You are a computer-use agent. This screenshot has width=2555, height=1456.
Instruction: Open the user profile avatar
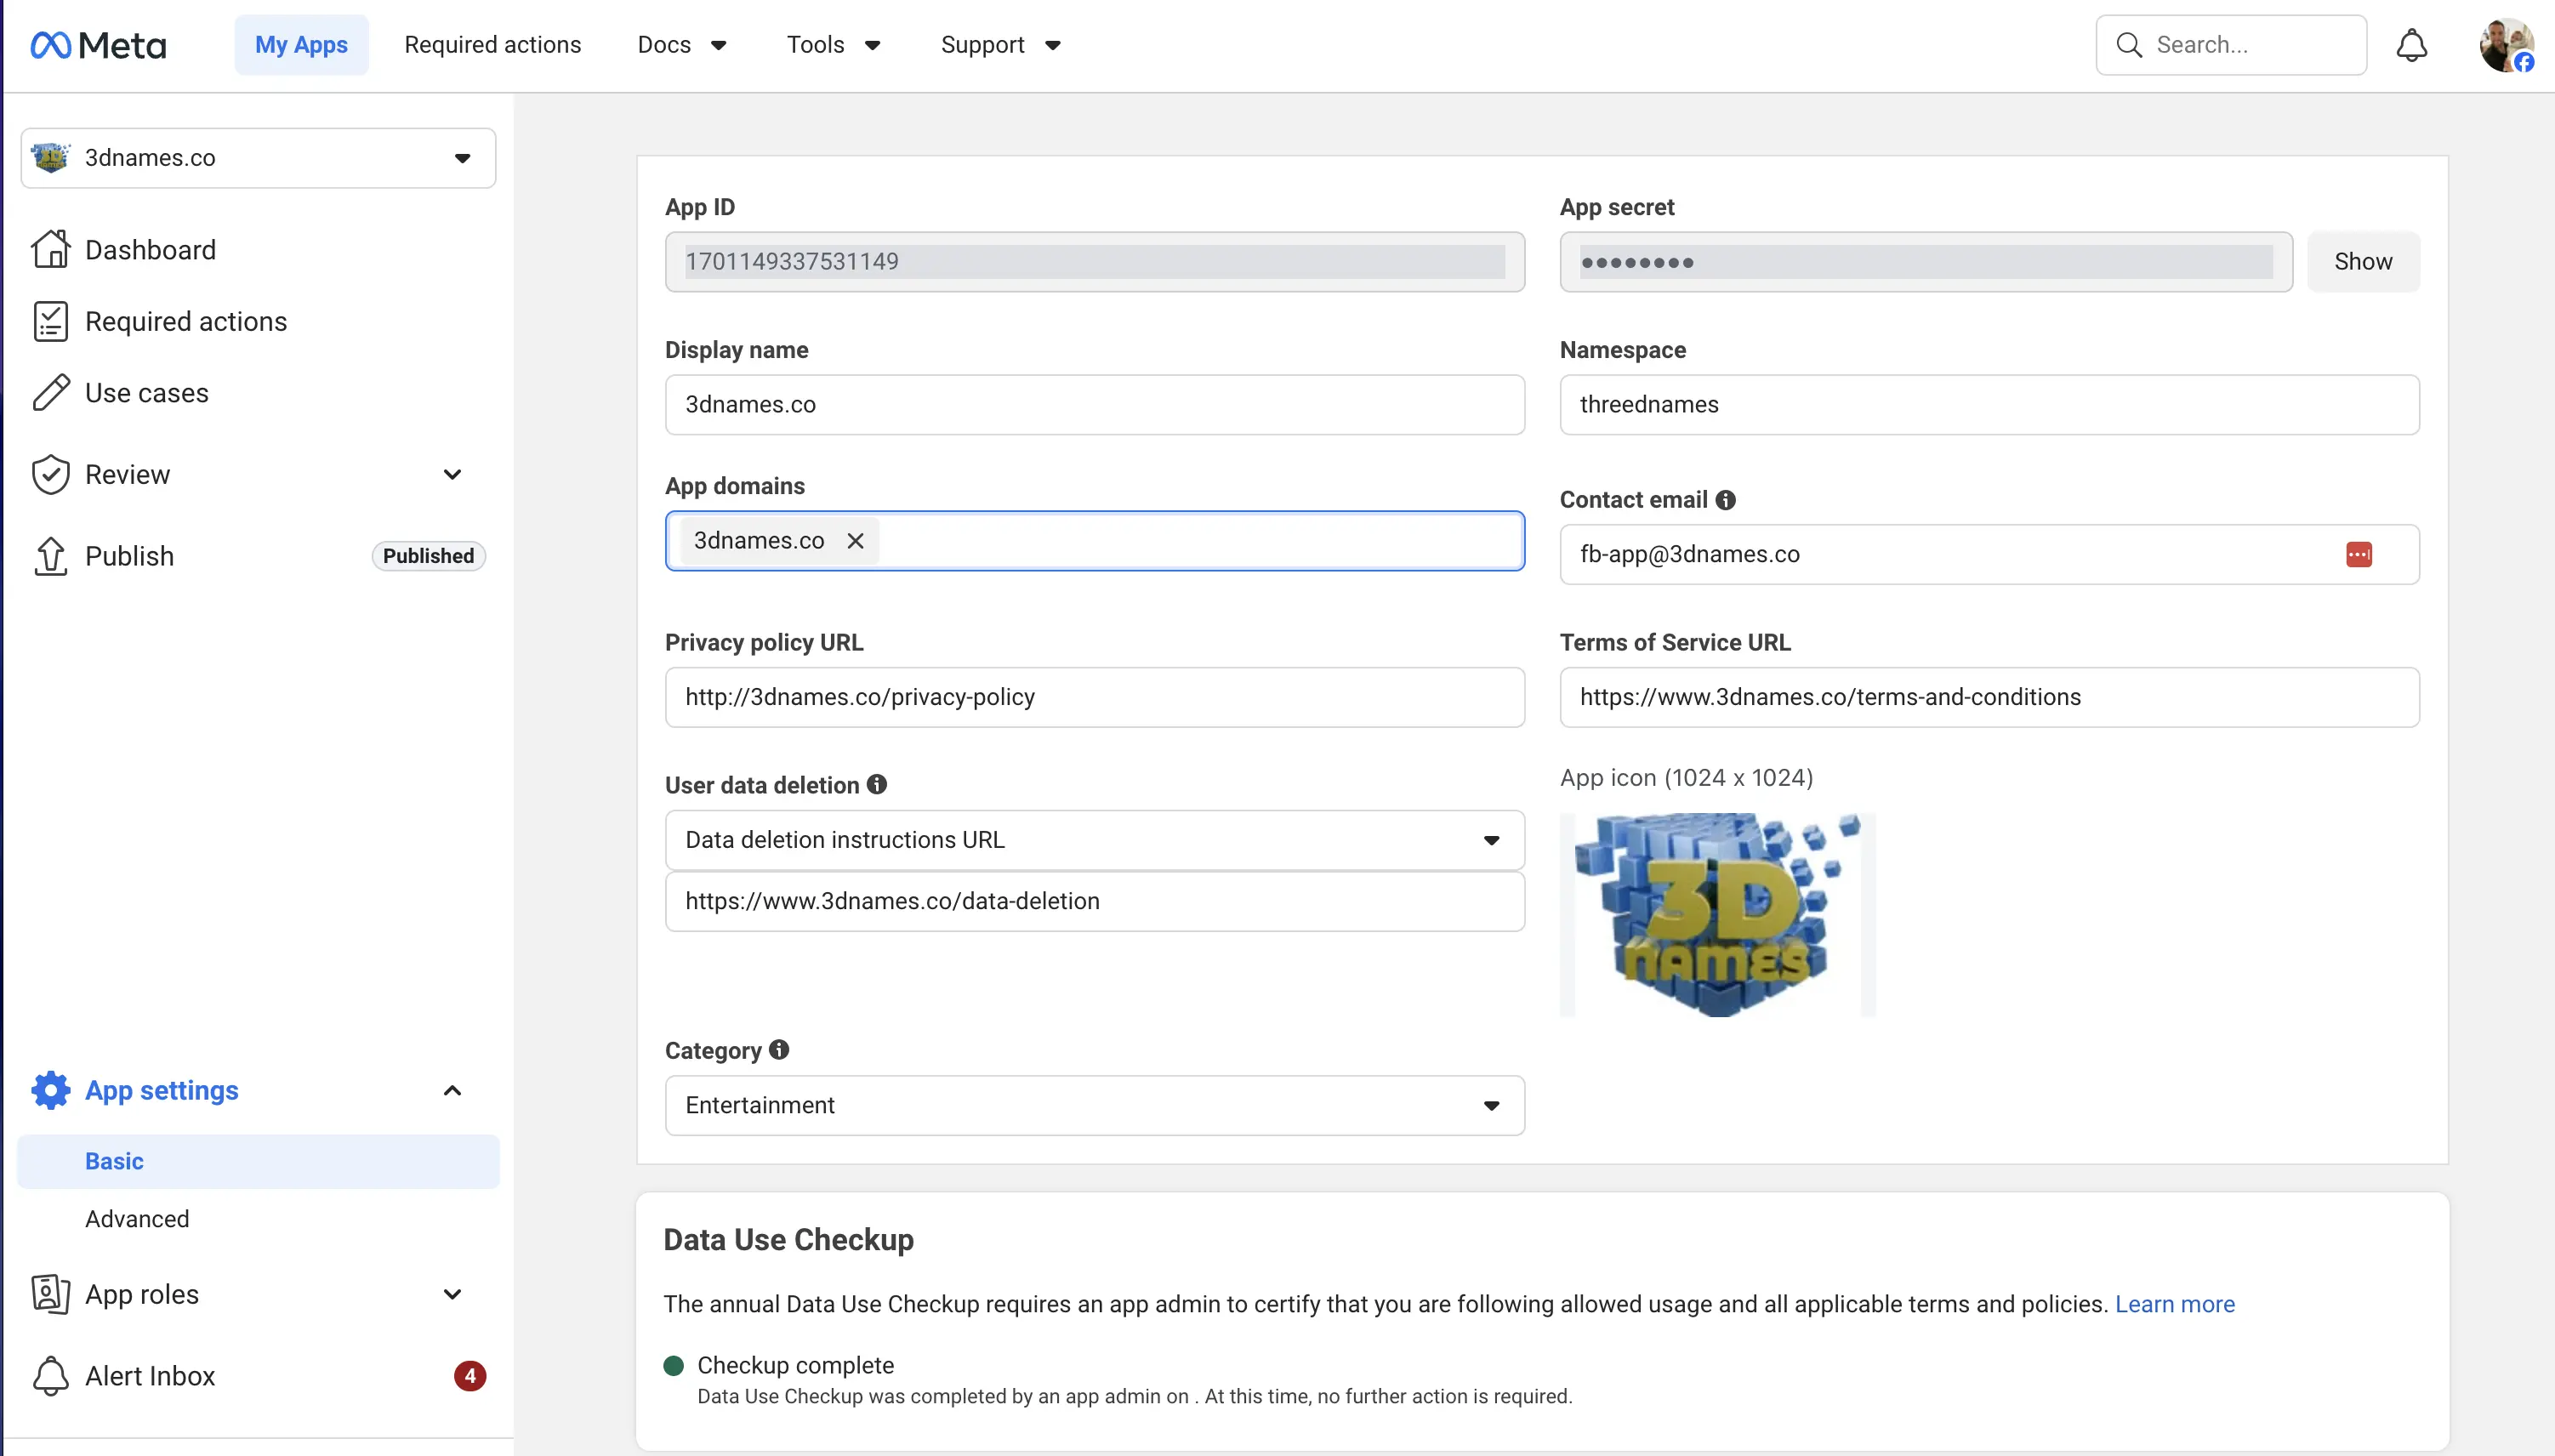tap(2506, 45)
